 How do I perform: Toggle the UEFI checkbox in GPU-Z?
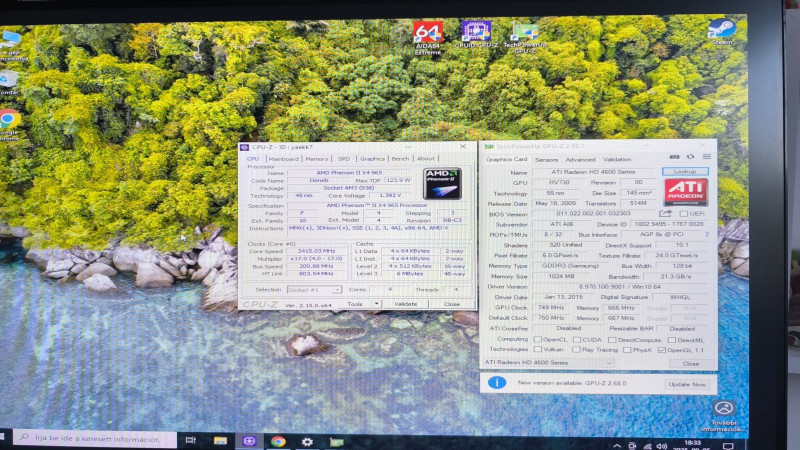coord(684,214)
